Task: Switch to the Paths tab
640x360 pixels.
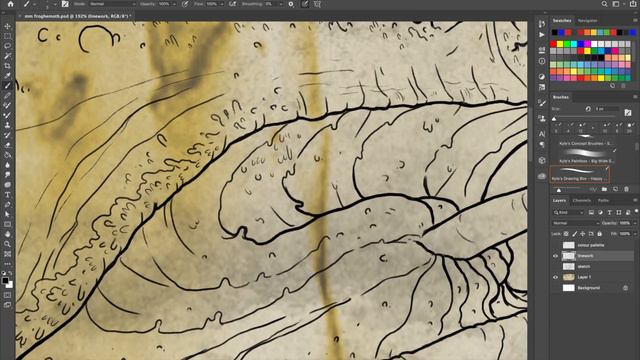Action: 603,200
